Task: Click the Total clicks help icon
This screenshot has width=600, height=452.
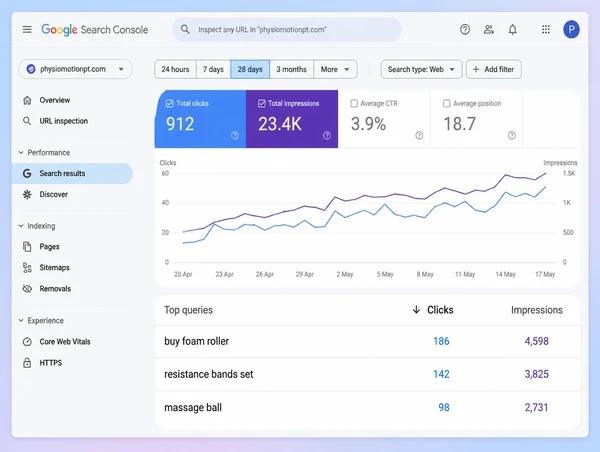Action: pyautogui.click(x=235, y=135)
